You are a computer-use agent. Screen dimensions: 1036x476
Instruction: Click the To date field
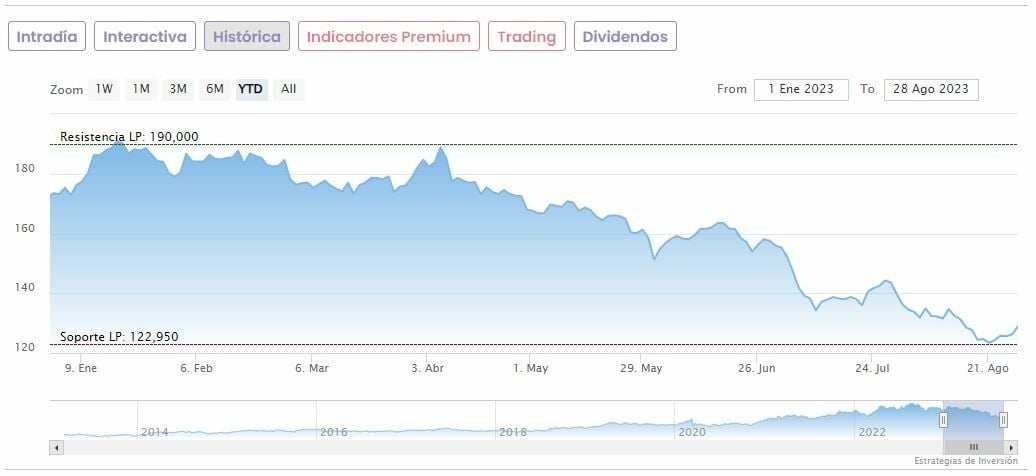pos(931,89)
